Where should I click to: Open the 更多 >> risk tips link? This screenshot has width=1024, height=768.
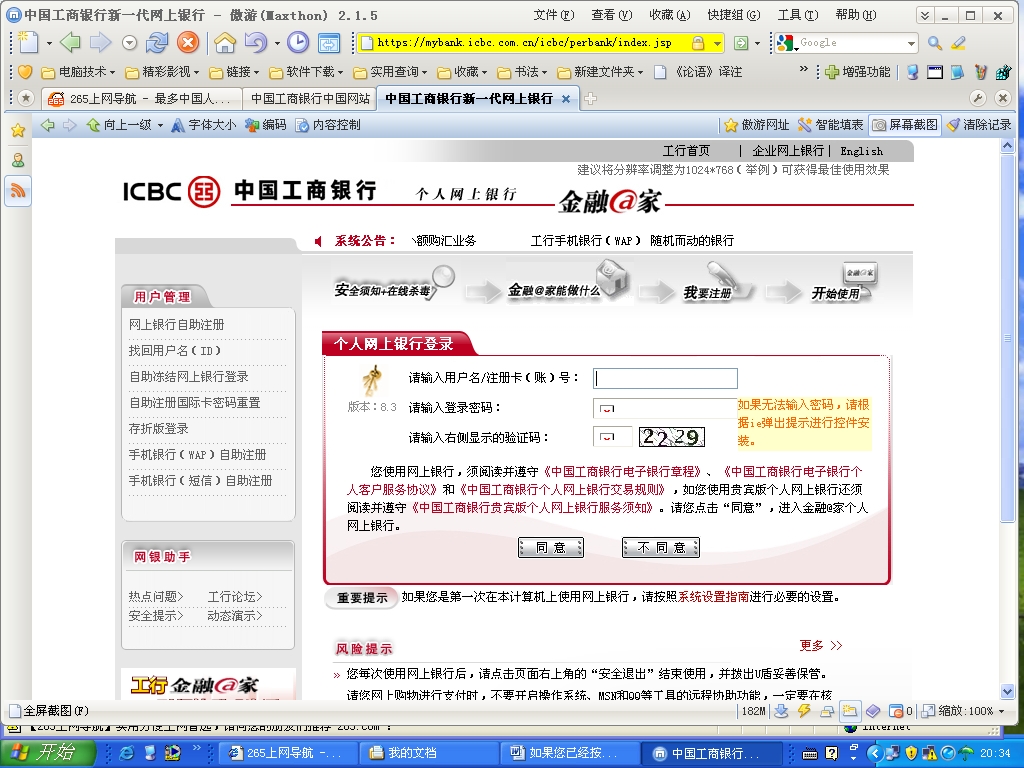(x=820, y=645)
